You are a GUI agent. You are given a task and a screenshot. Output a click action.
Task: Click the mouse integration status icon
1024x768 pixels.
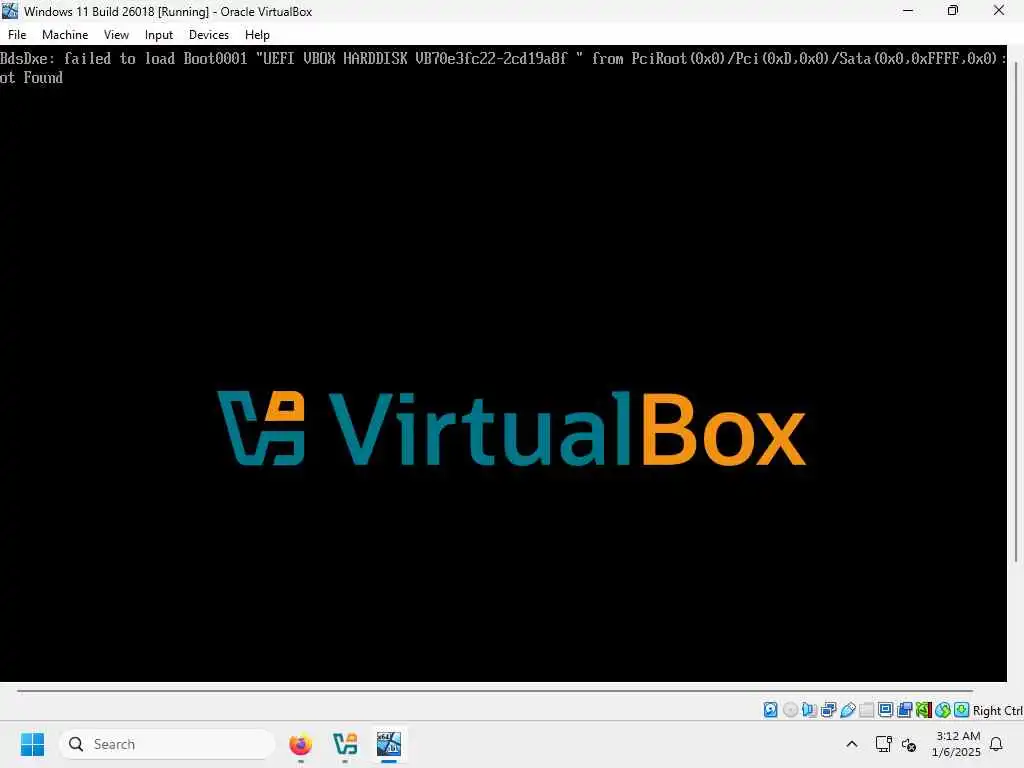pos(942,710)
